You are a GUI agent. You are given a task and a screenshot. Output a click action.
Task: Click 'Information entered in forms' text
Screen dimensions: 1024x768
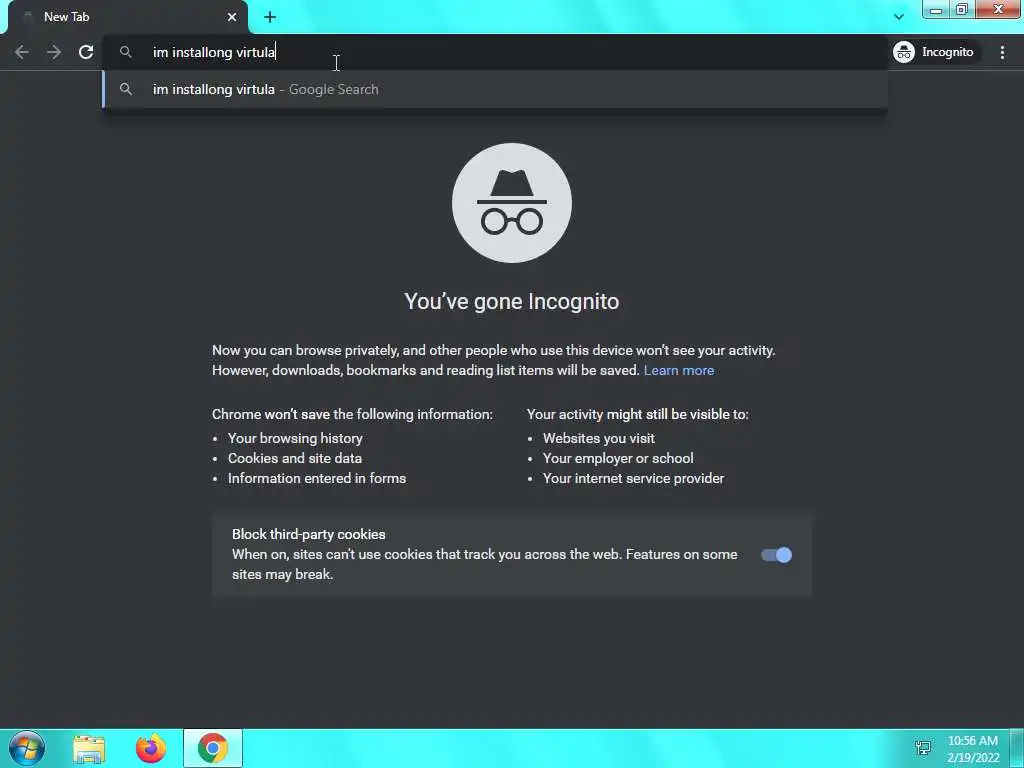point(317,479)
